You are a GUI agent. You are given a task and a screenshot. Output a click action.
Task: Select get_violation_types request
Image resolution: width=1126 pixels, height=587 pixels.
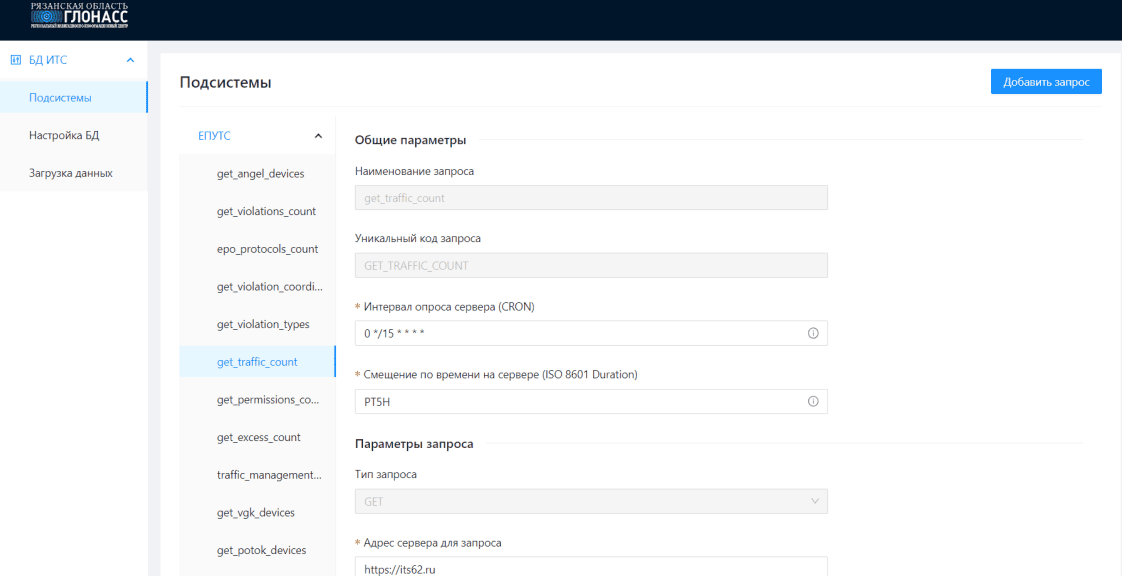(263, 324)
